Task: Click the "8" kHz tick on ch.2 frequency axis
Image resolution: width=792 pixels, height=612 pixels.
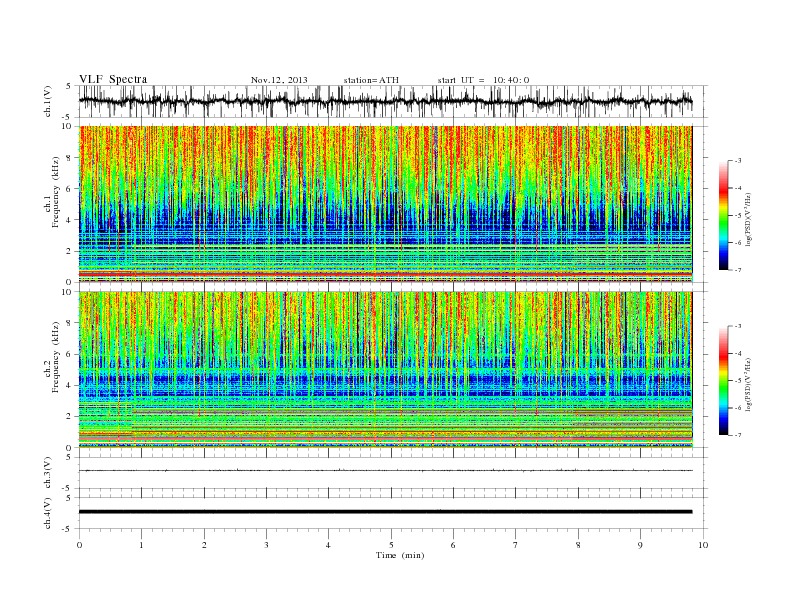Action: 70,323
